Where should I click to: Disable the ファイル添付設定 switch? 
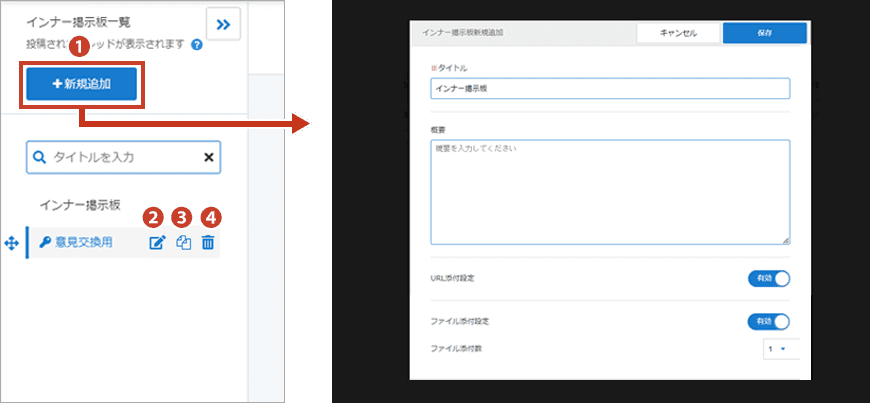[x=768, y=321]
